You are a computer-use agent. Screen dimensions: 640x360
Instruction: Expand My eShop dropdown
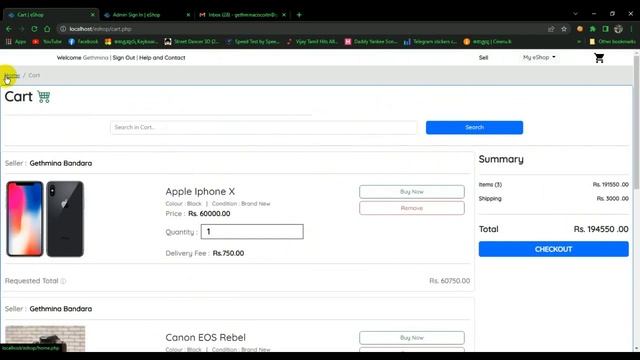point(539,58)
